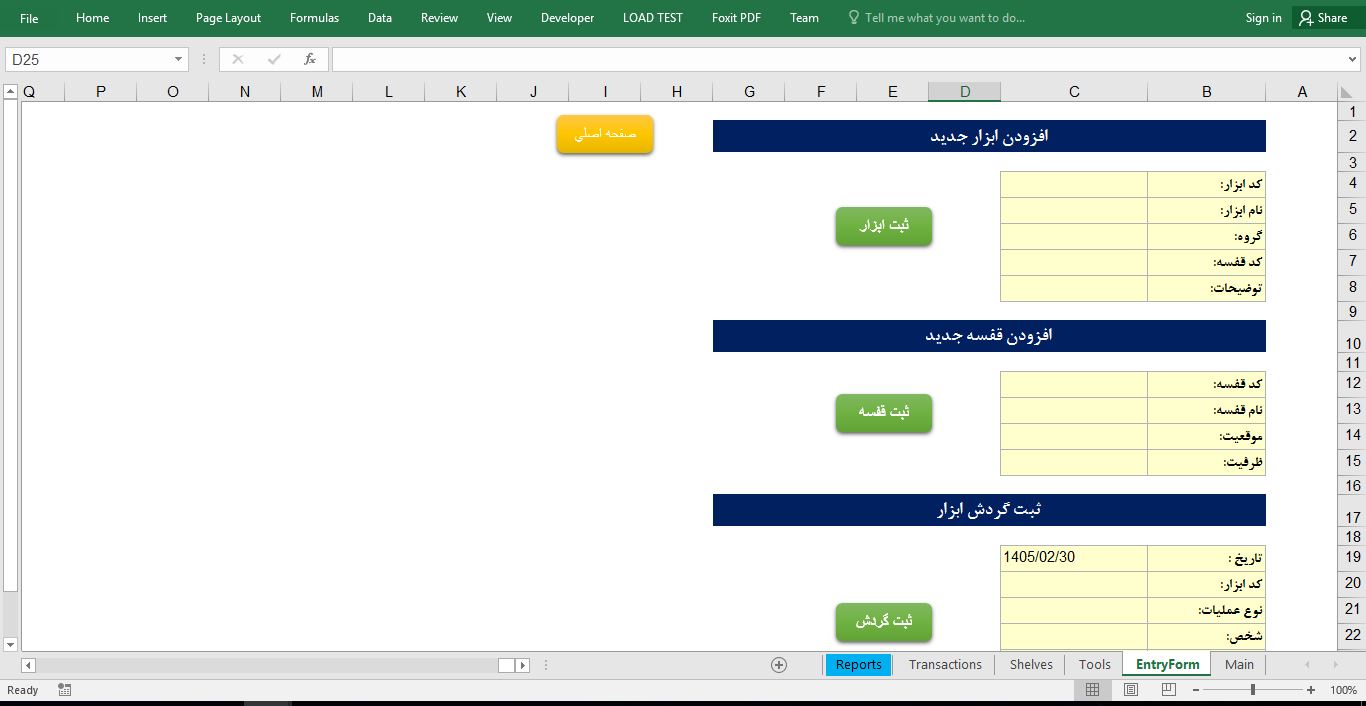Image resolution: width=1366 pixels, height=706 pixels.
Task: Switch to Transactions sheet tab
Action: click(x=945, y=665)
